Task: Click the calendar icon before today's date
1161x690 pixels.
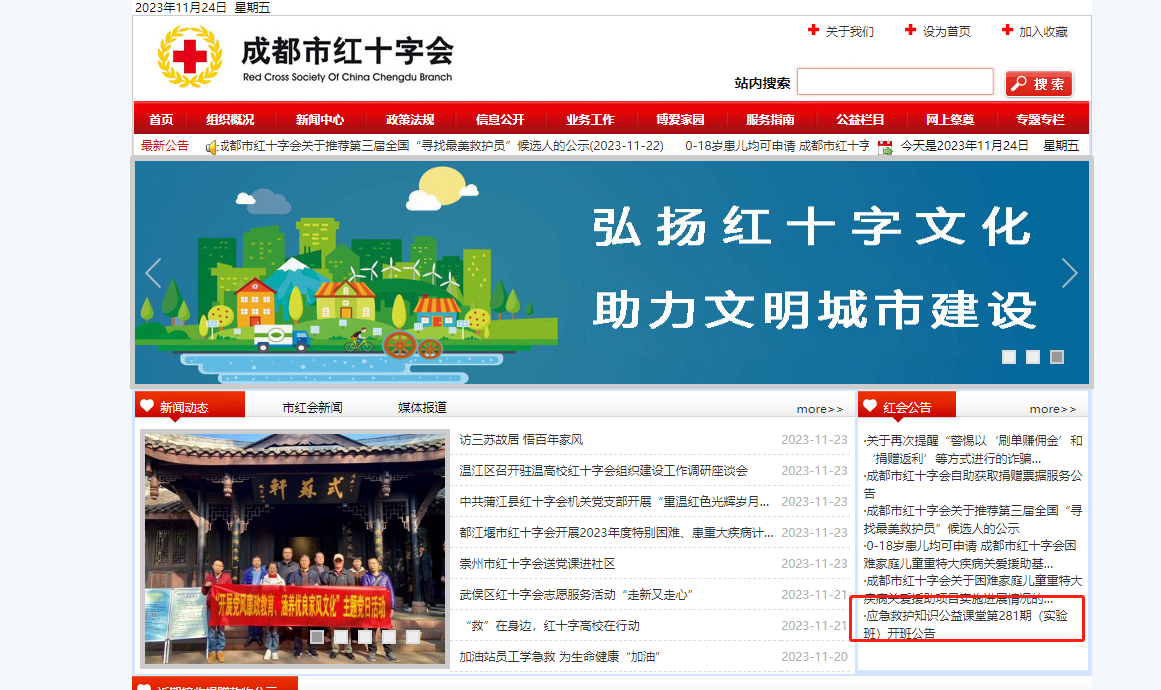Action: coord(885,147)
